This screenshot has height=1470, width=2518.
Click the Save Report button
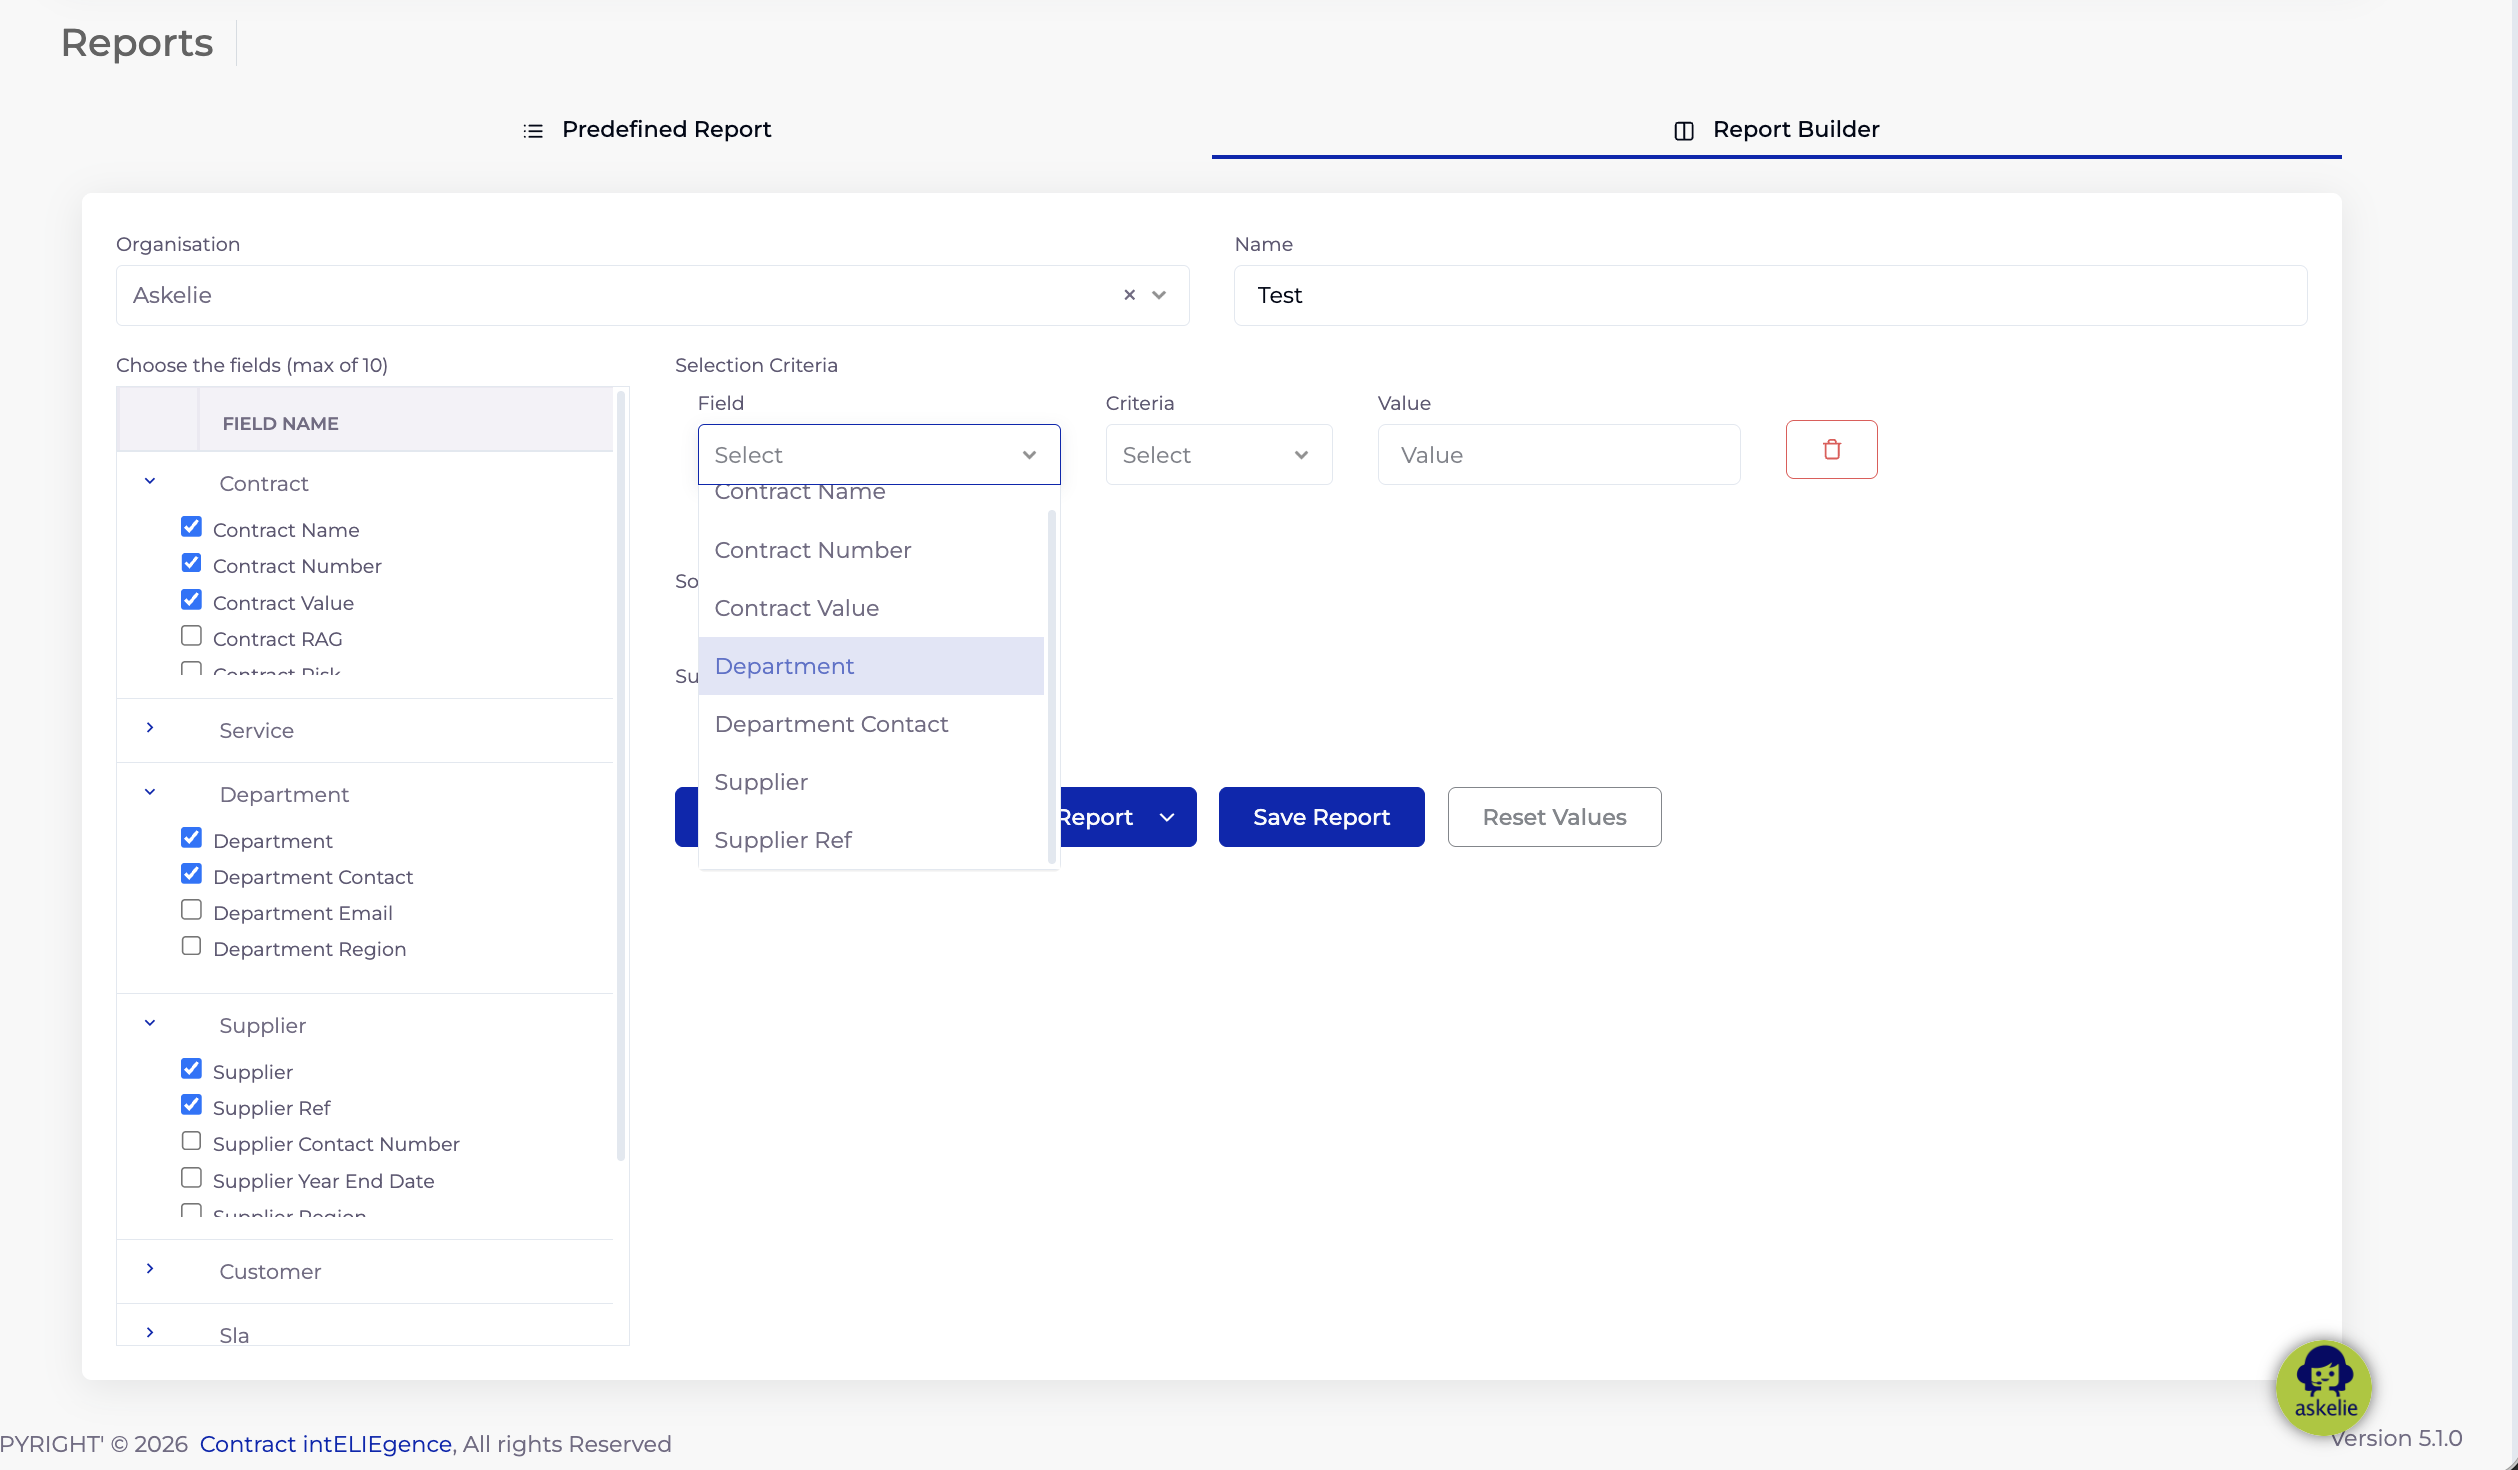click(x=1321, y=817)
